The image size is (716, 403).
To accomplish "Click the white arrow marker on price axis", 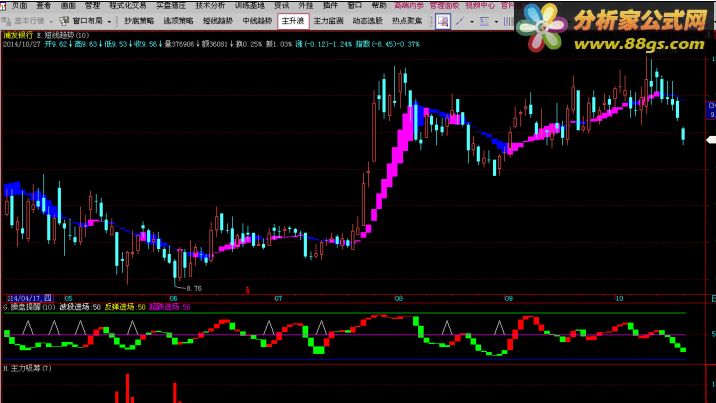I will 711,140.
